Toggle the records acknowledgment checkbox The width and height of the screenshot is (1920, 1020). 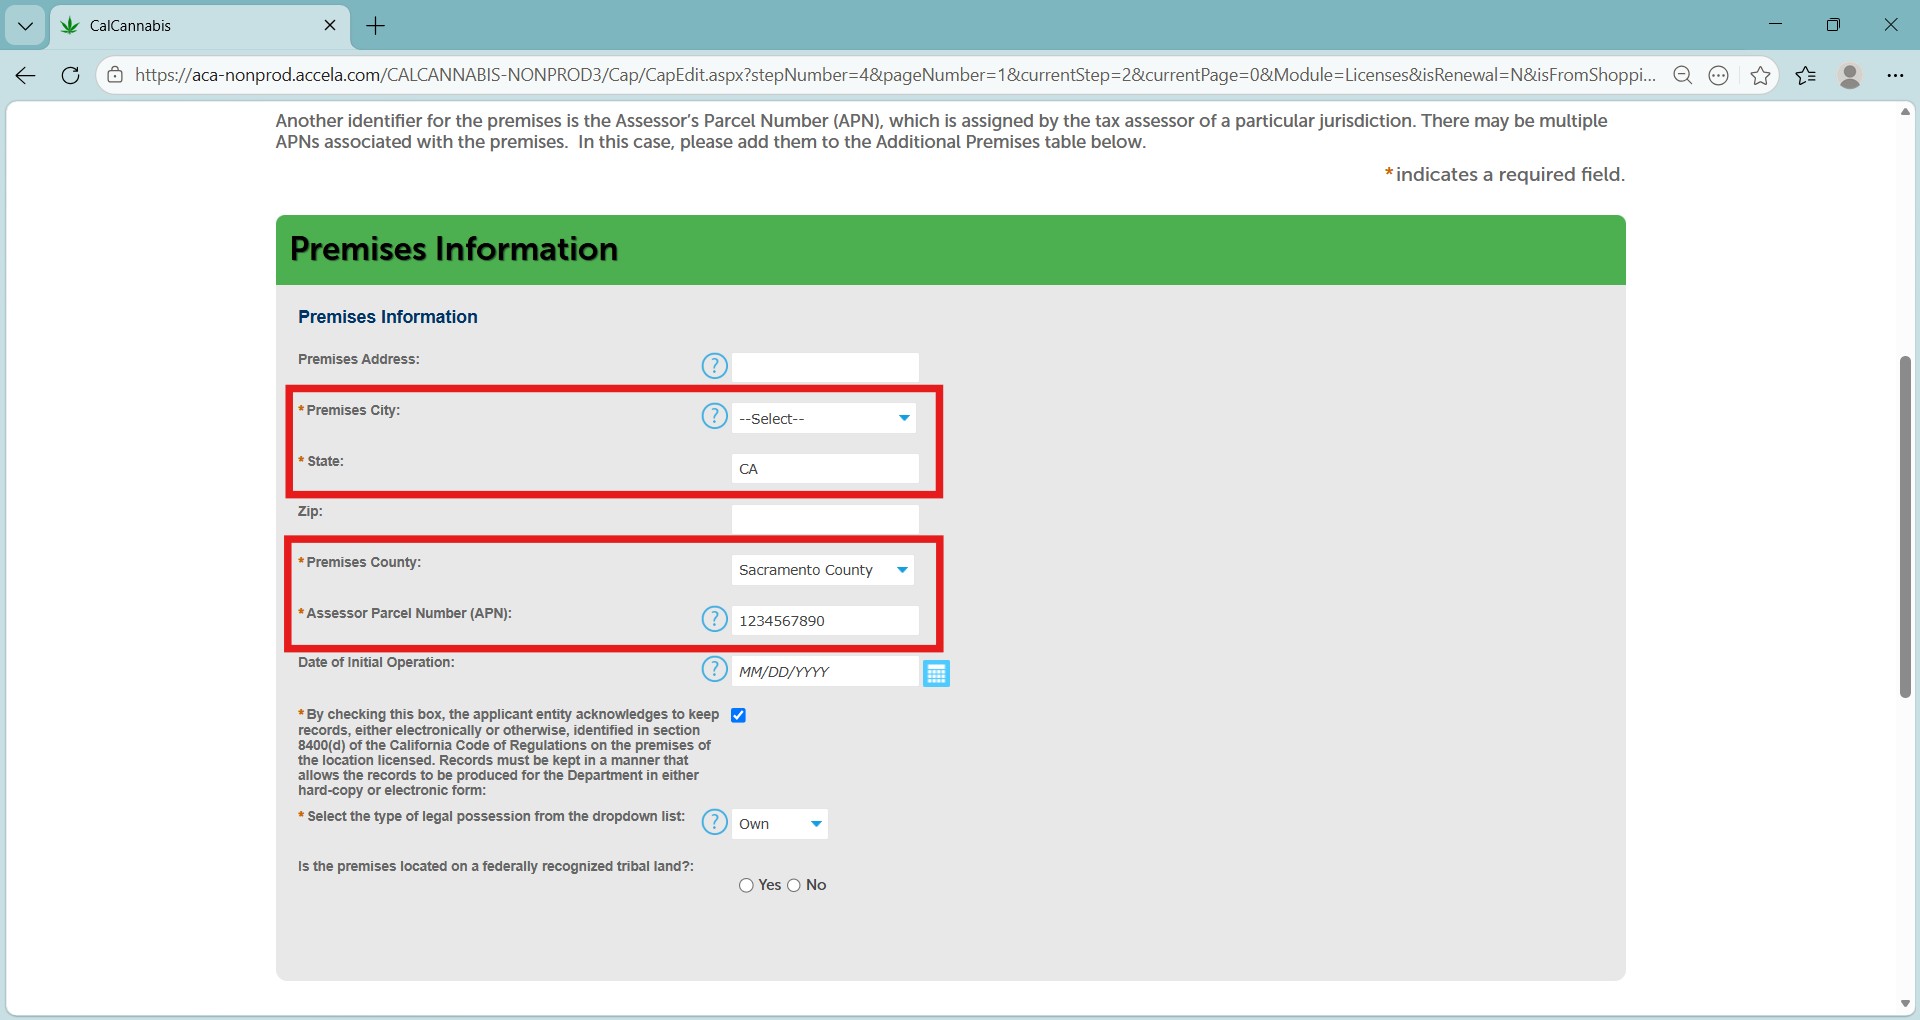point(738,715)
